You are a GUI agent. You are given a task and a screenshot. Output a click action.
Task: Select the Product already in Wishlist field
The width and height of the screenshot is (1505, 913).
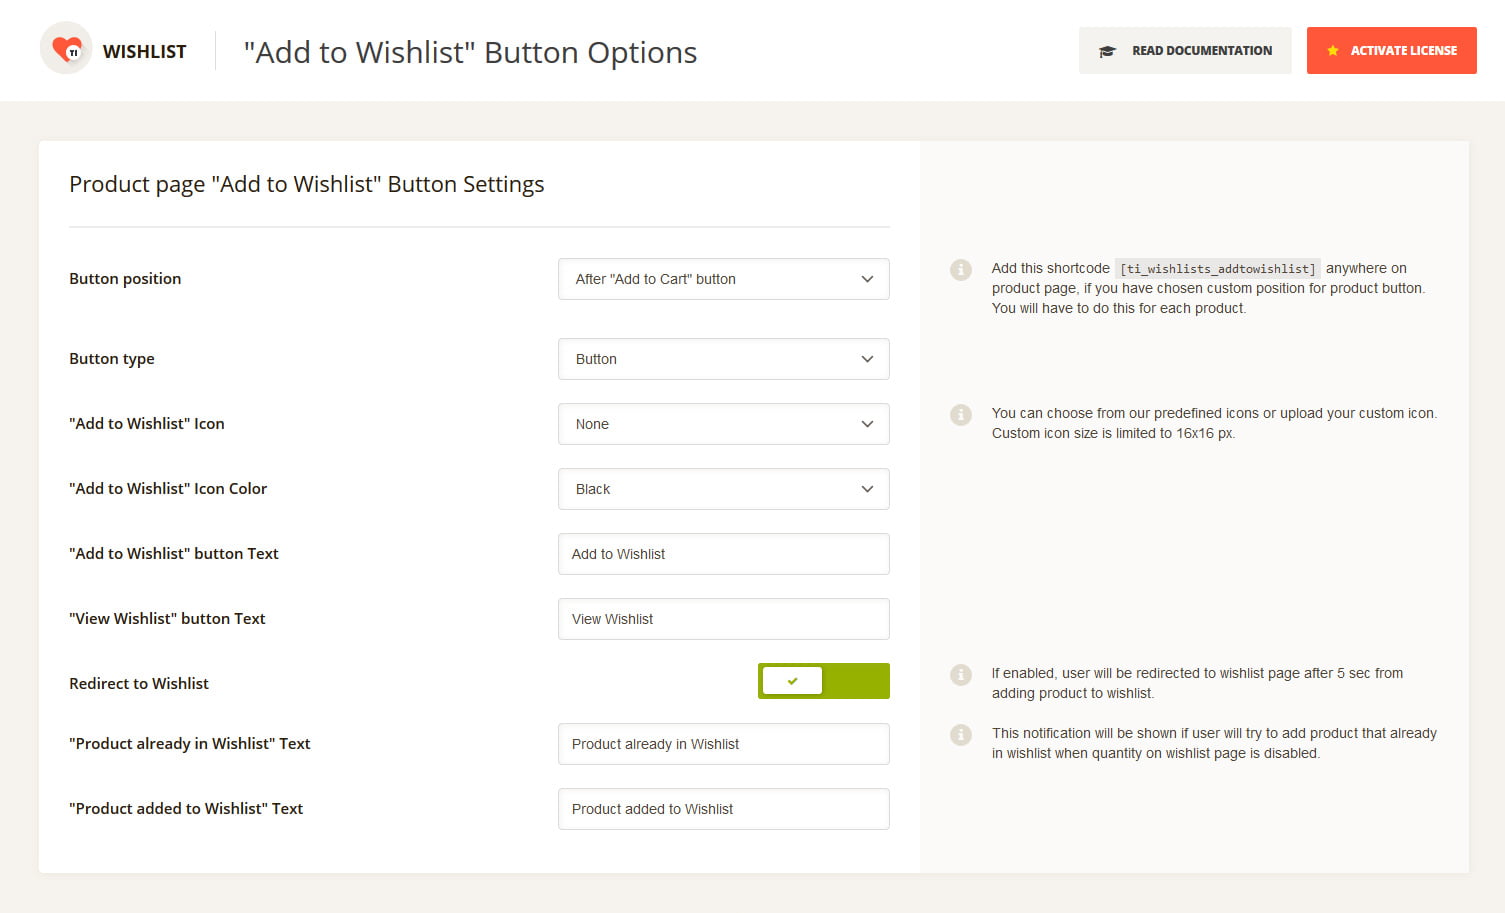pyautogui.click(x=724, y=744)
